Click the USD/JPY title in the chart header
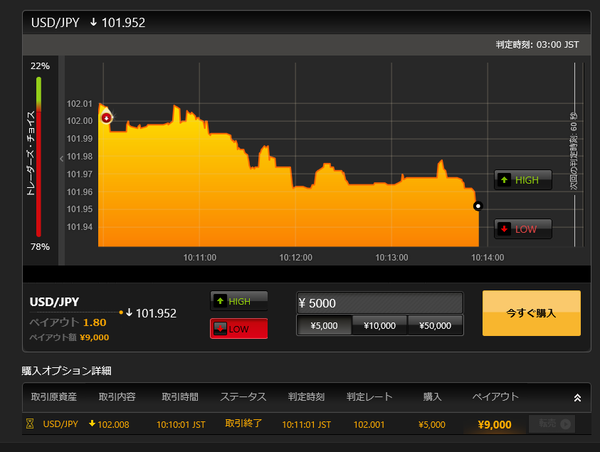 [55, 23]
